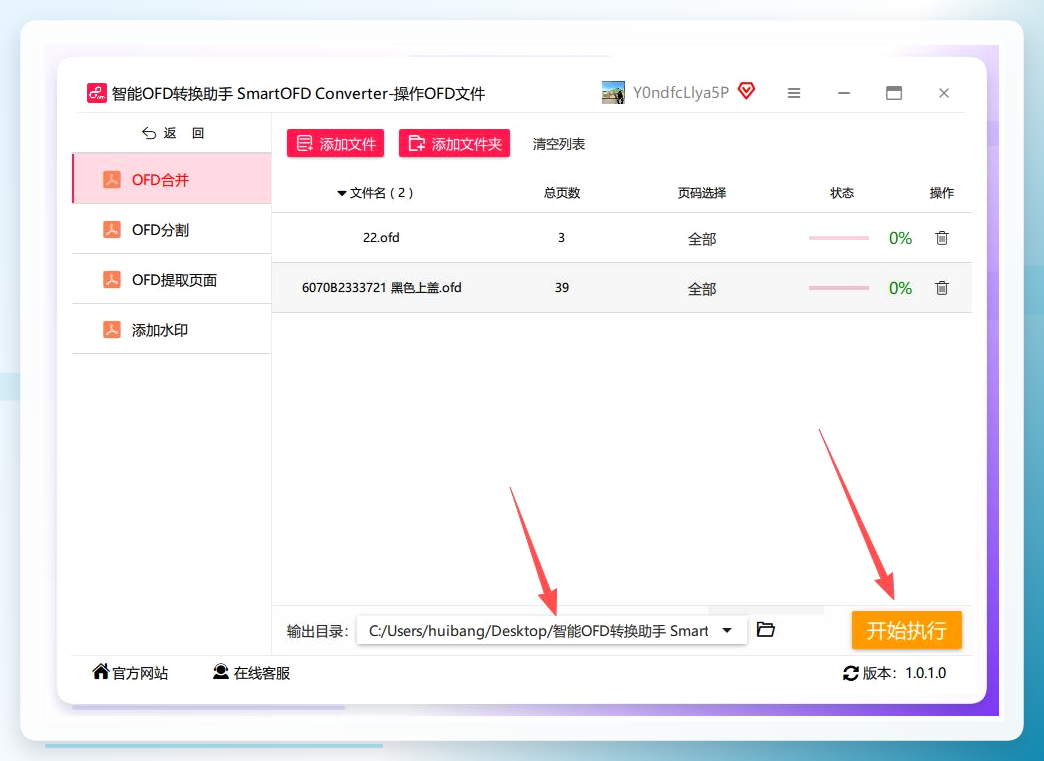Click the username Y0ndfcLlya5P
Viewport: 1044px width, 761px height.
(x=680, y=93)
